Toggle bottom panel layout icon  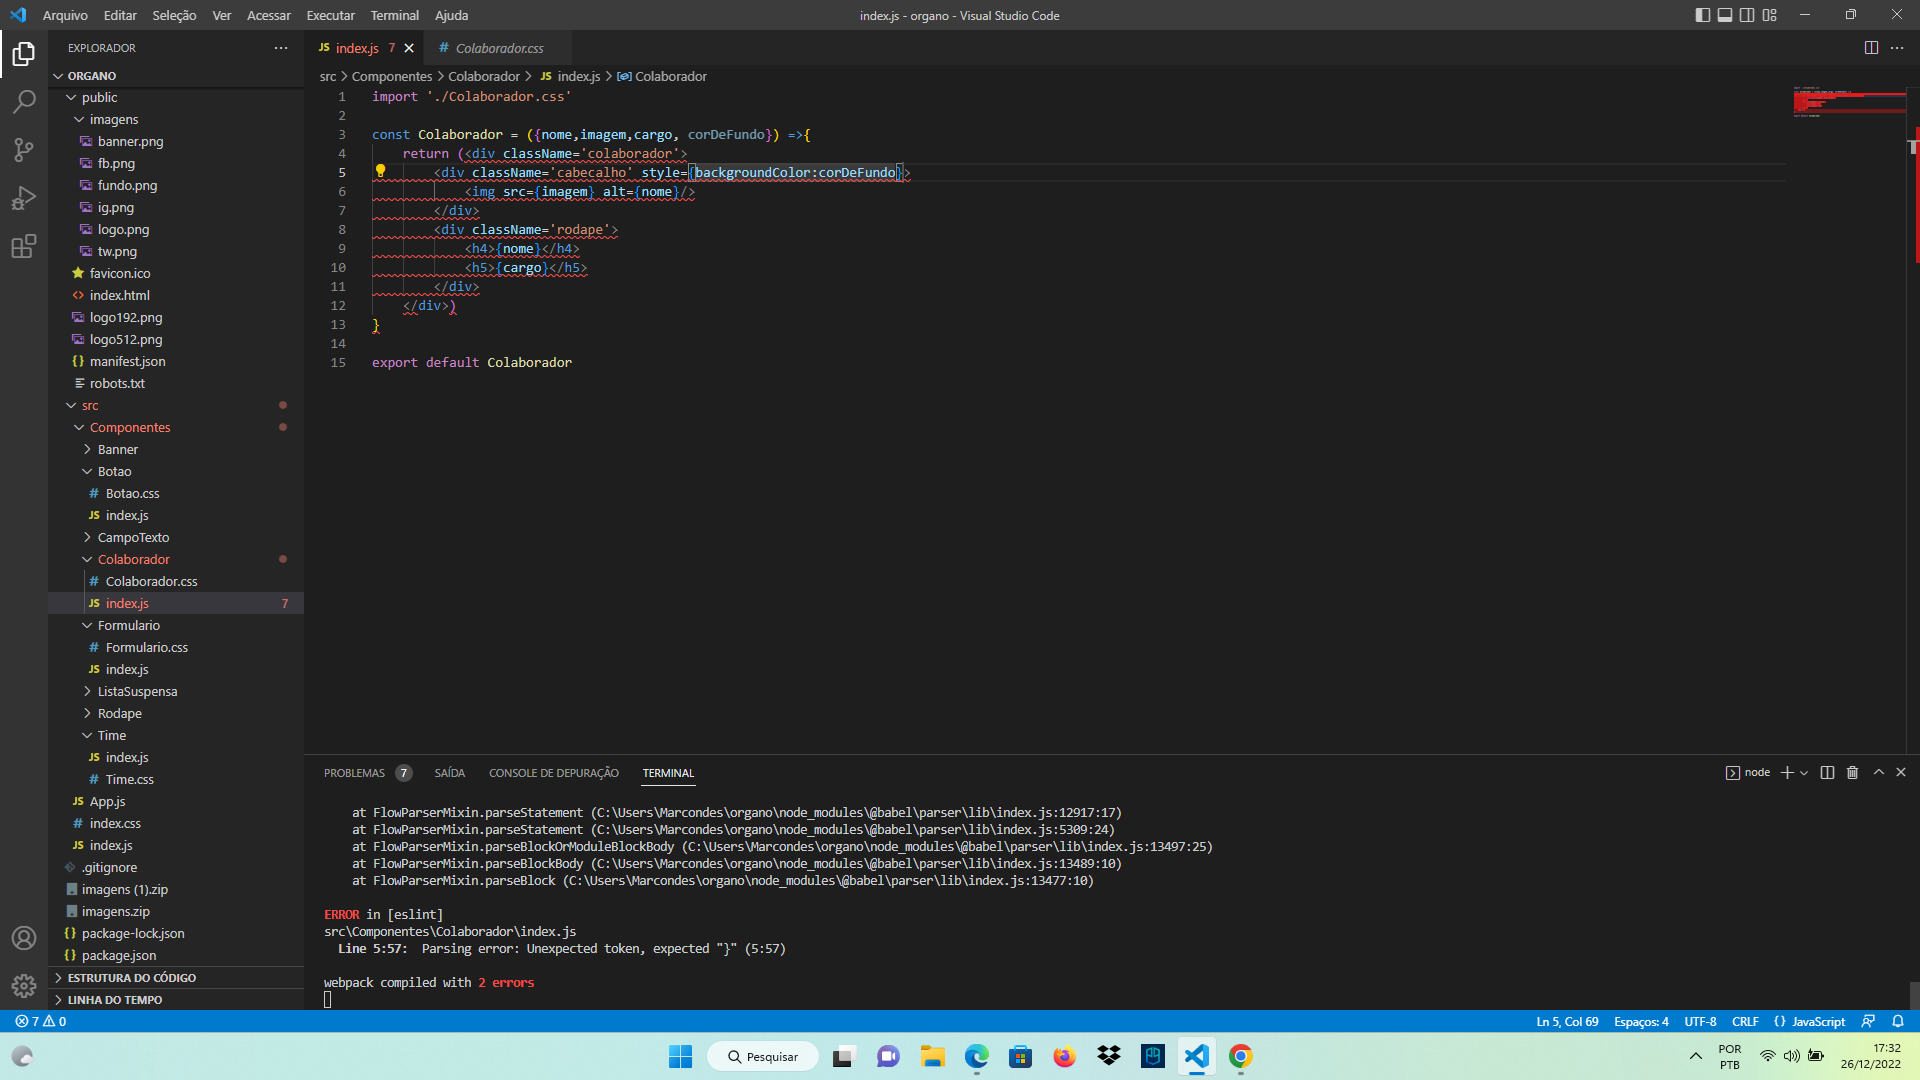click(1725, 15)
